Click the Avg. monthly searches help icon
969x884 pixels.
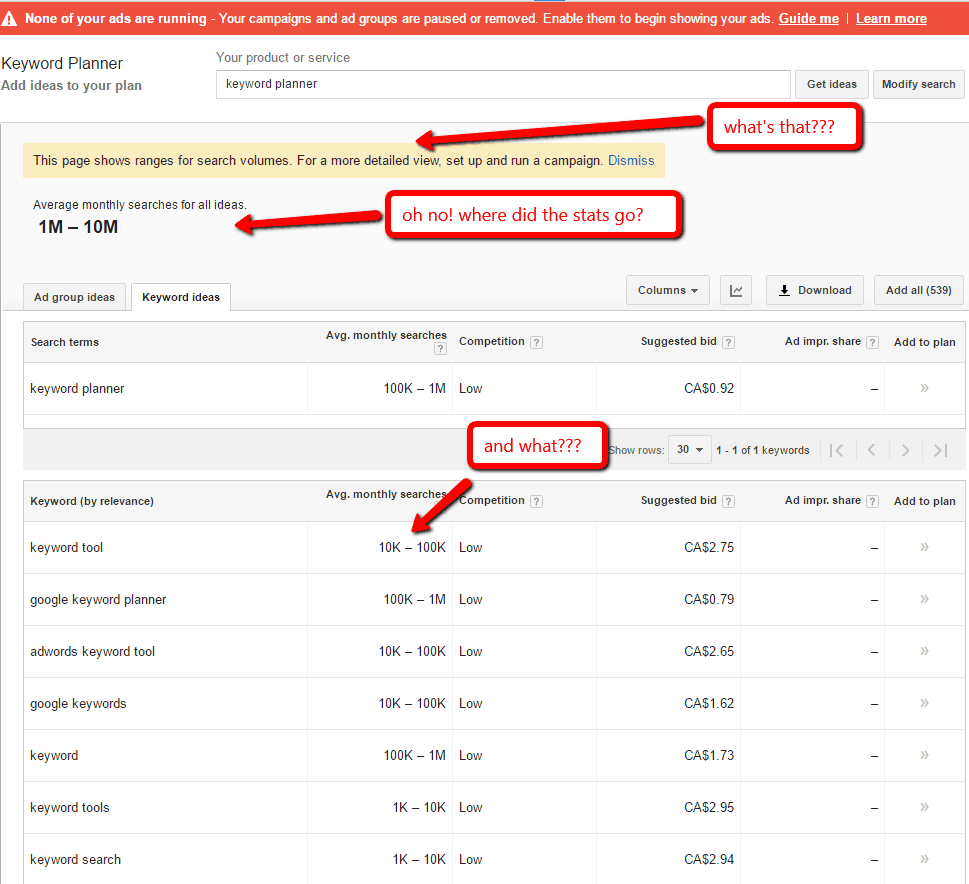[440, 348]
